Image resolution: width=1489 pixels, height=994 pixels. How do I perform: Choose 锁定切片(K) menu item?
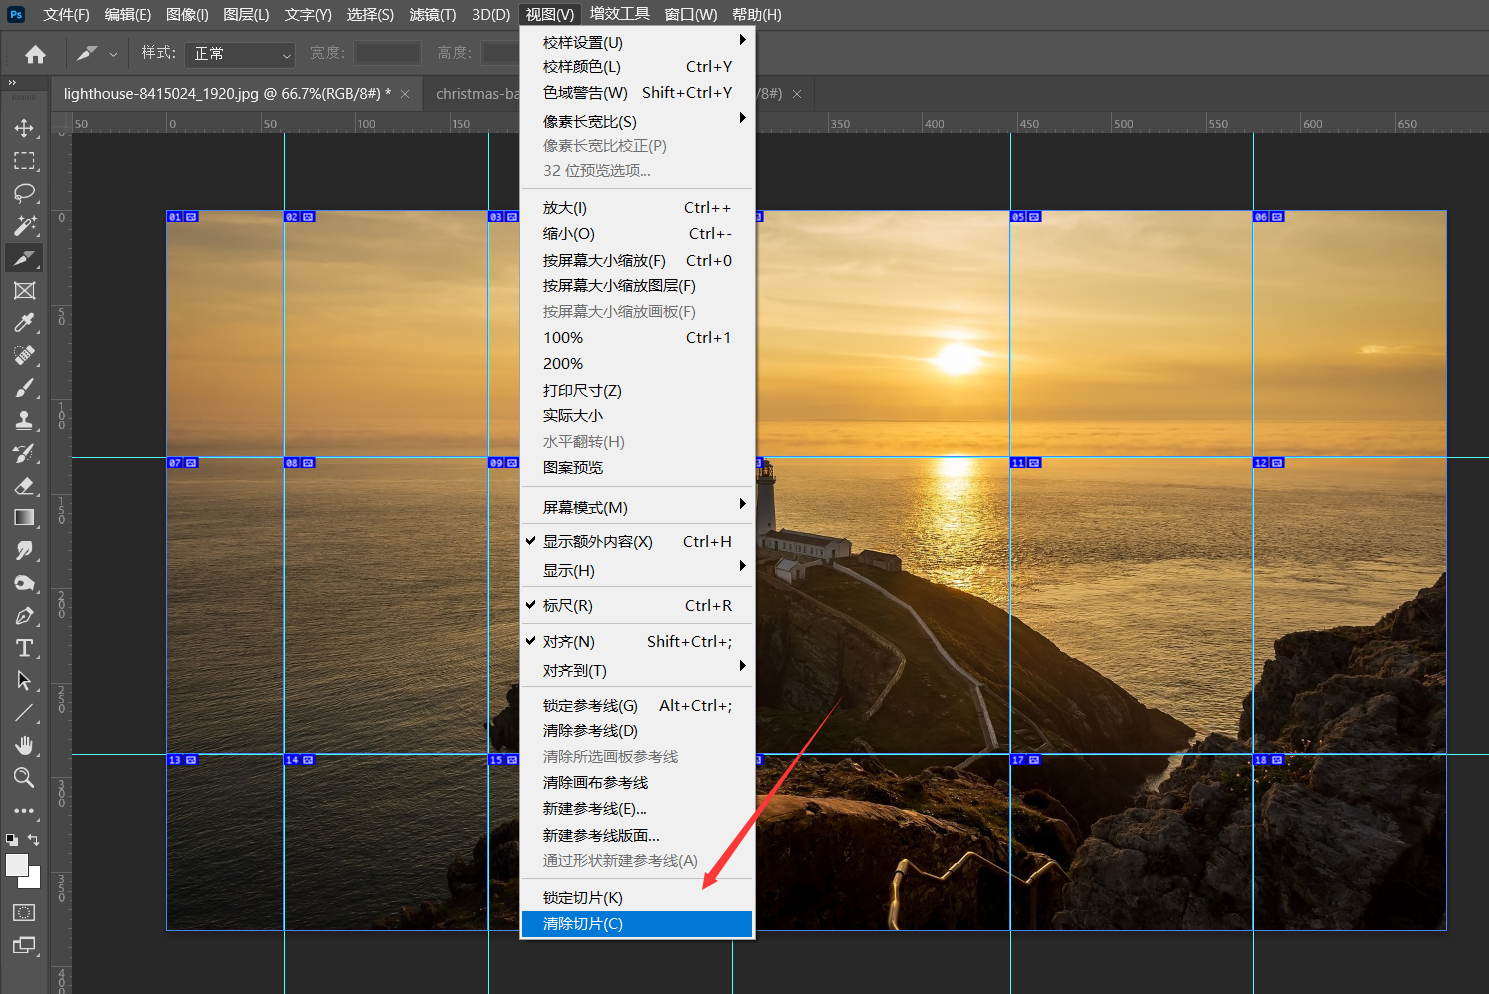point(637,898)
